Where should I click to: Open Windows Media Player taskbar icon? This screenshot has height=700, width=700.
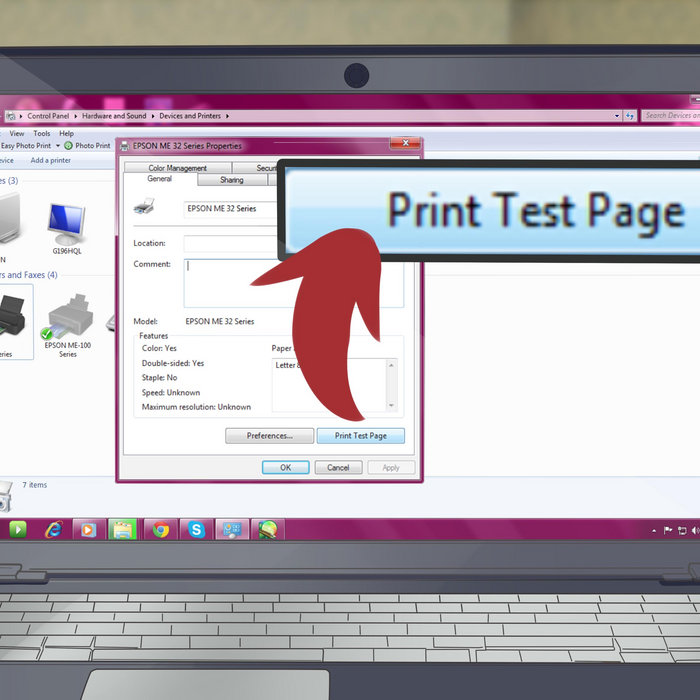[88, 530]
